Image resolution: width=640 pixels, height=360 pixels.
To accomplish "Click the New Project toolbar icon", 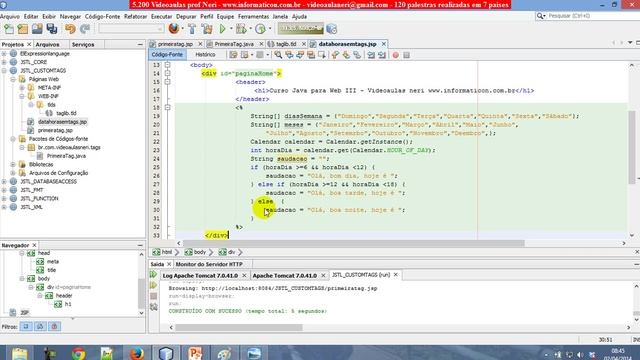I will [23, 29].
